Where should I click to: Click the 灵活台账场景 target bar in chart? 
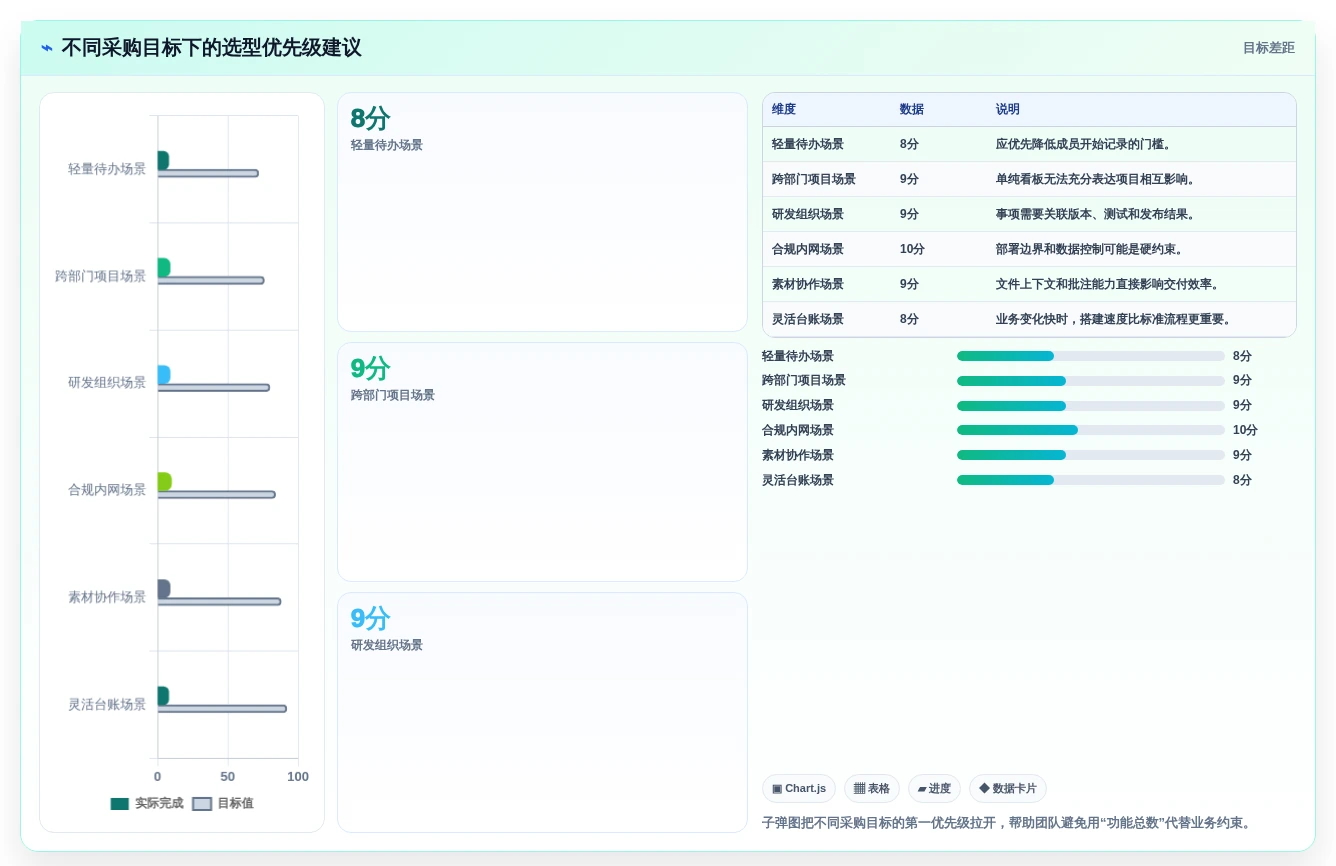[222, 709]
